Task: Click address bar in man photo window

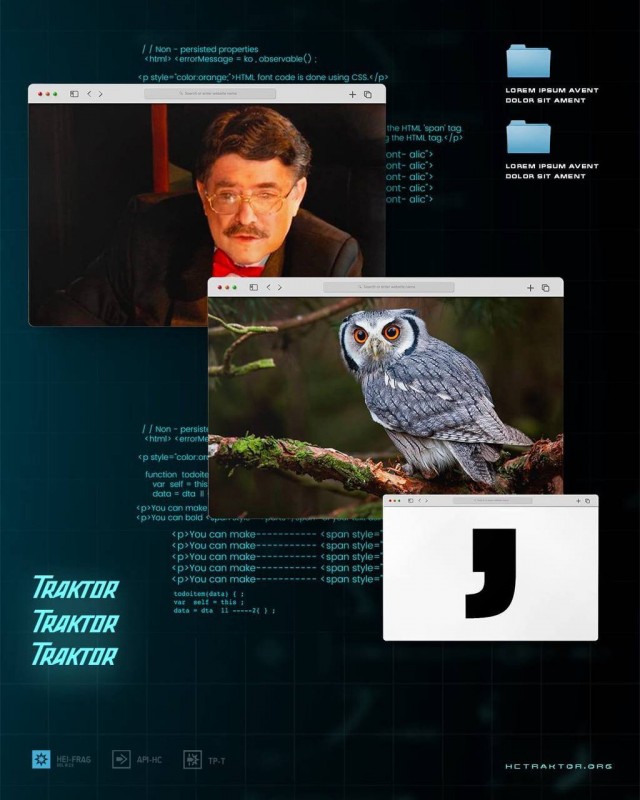Action: point(210,94)
